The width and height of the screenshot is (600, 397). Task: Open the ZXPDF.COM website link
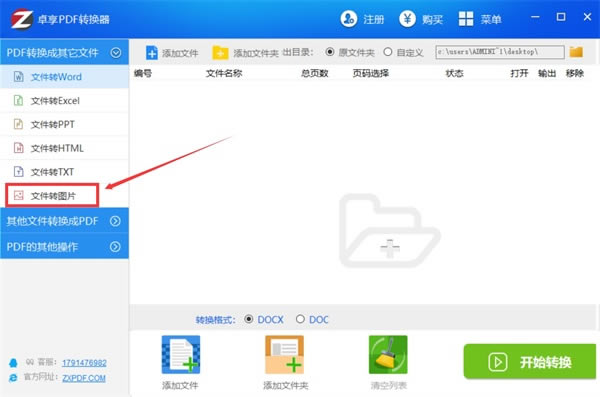tap(84, 378)
